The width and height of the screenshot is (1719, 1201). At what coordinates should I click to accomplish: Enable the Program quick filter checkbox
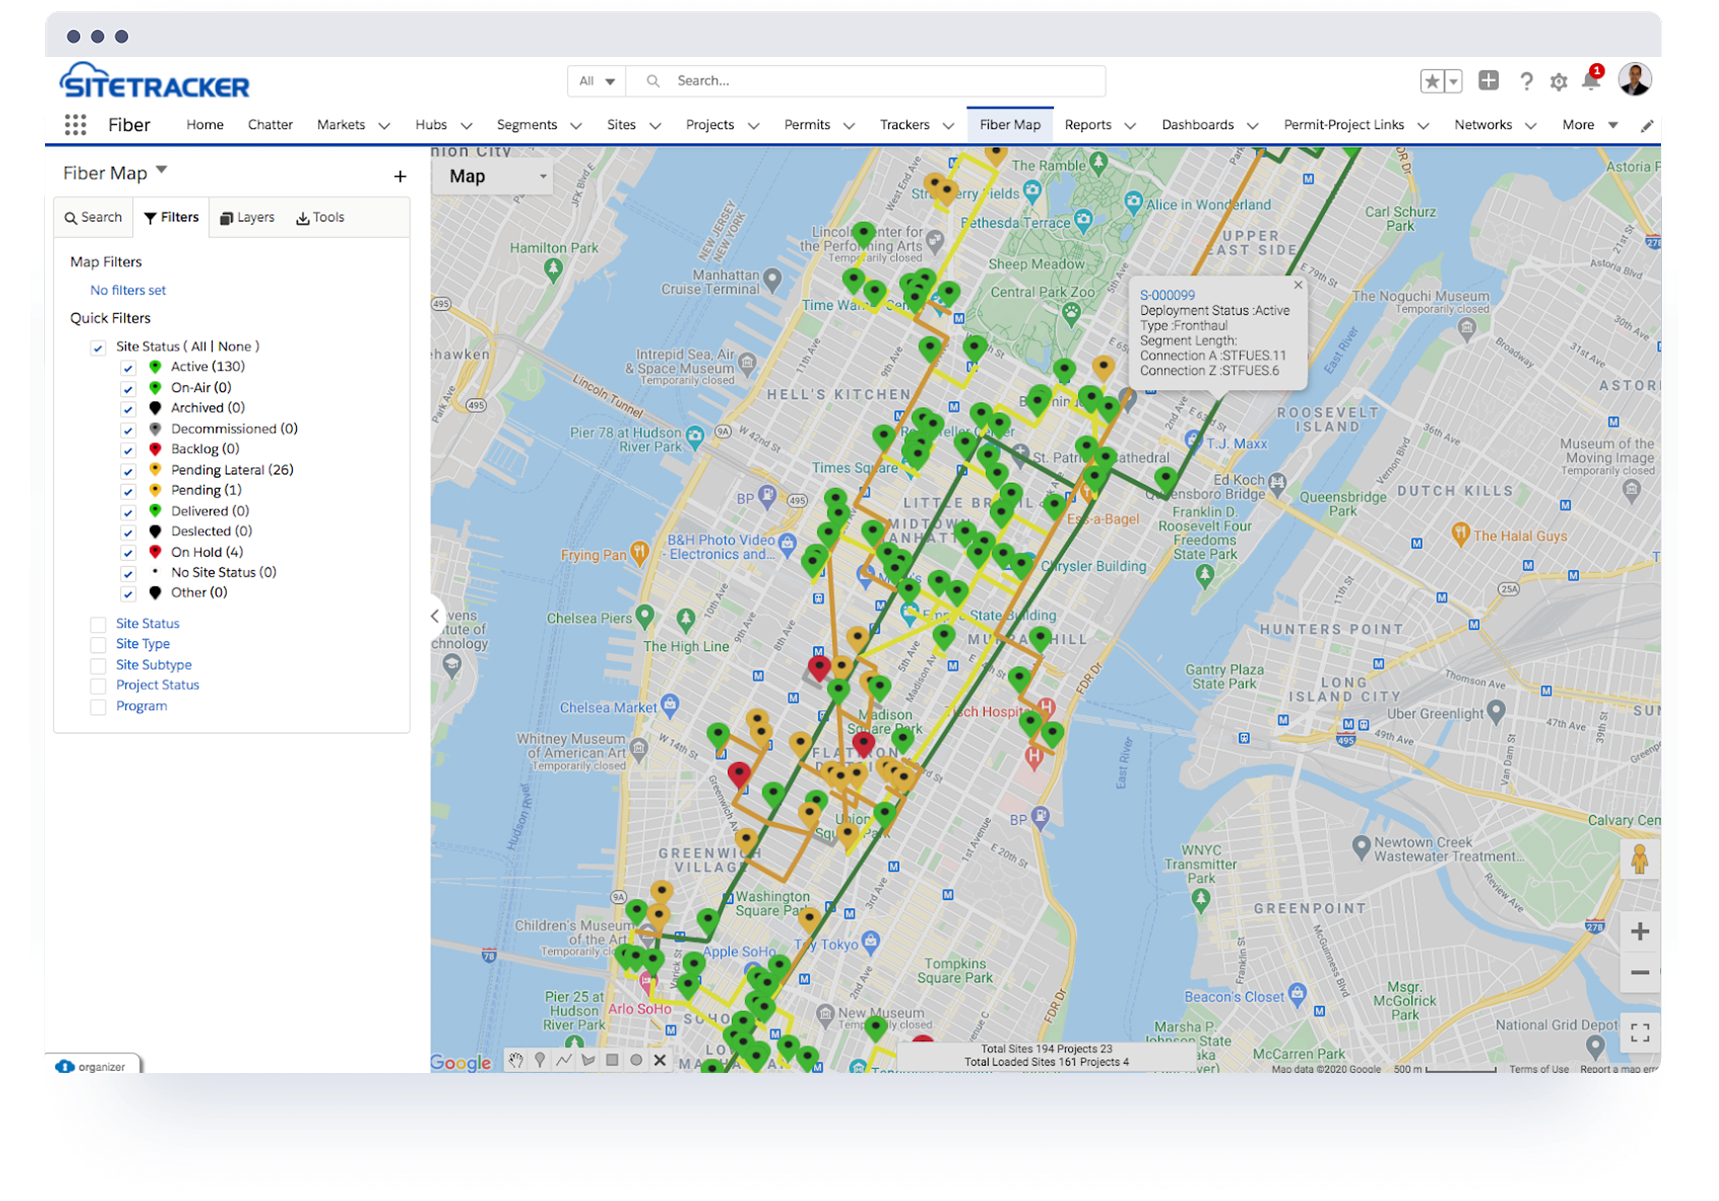(98, 707)
